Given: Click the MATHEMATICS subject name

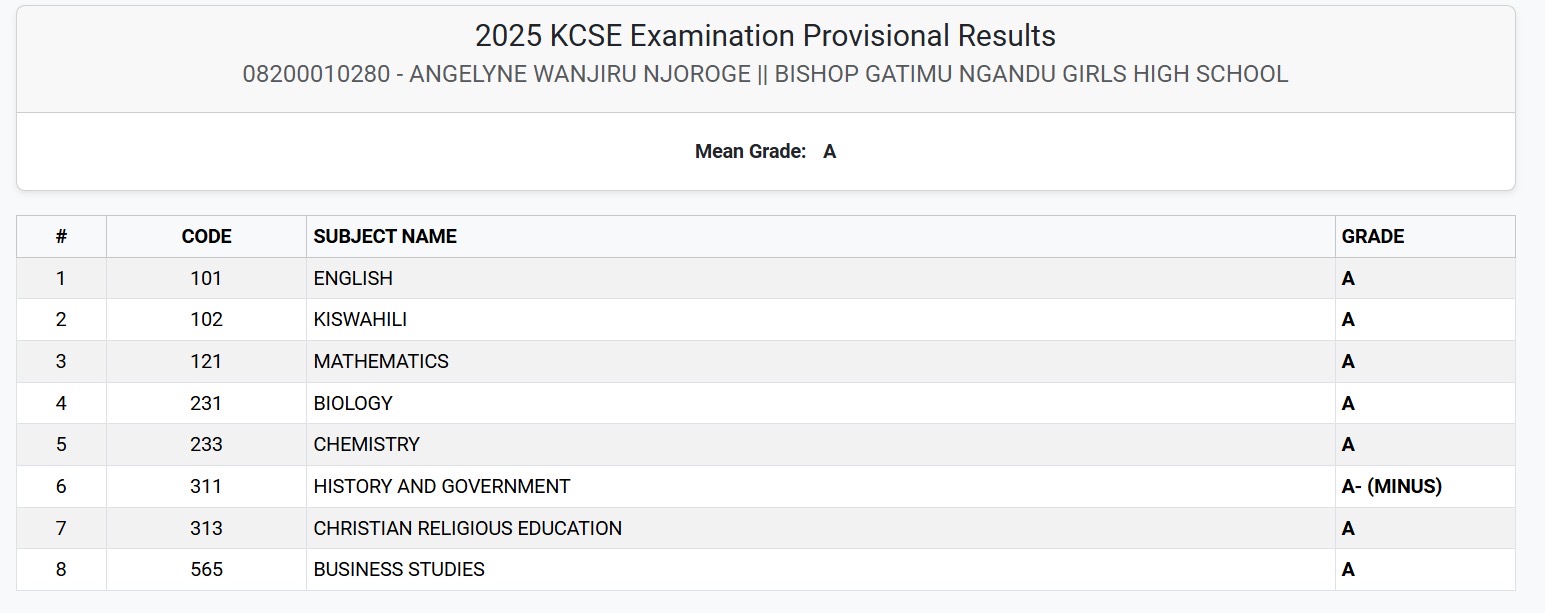Looking at the screenshot, I should pos(381,362).
